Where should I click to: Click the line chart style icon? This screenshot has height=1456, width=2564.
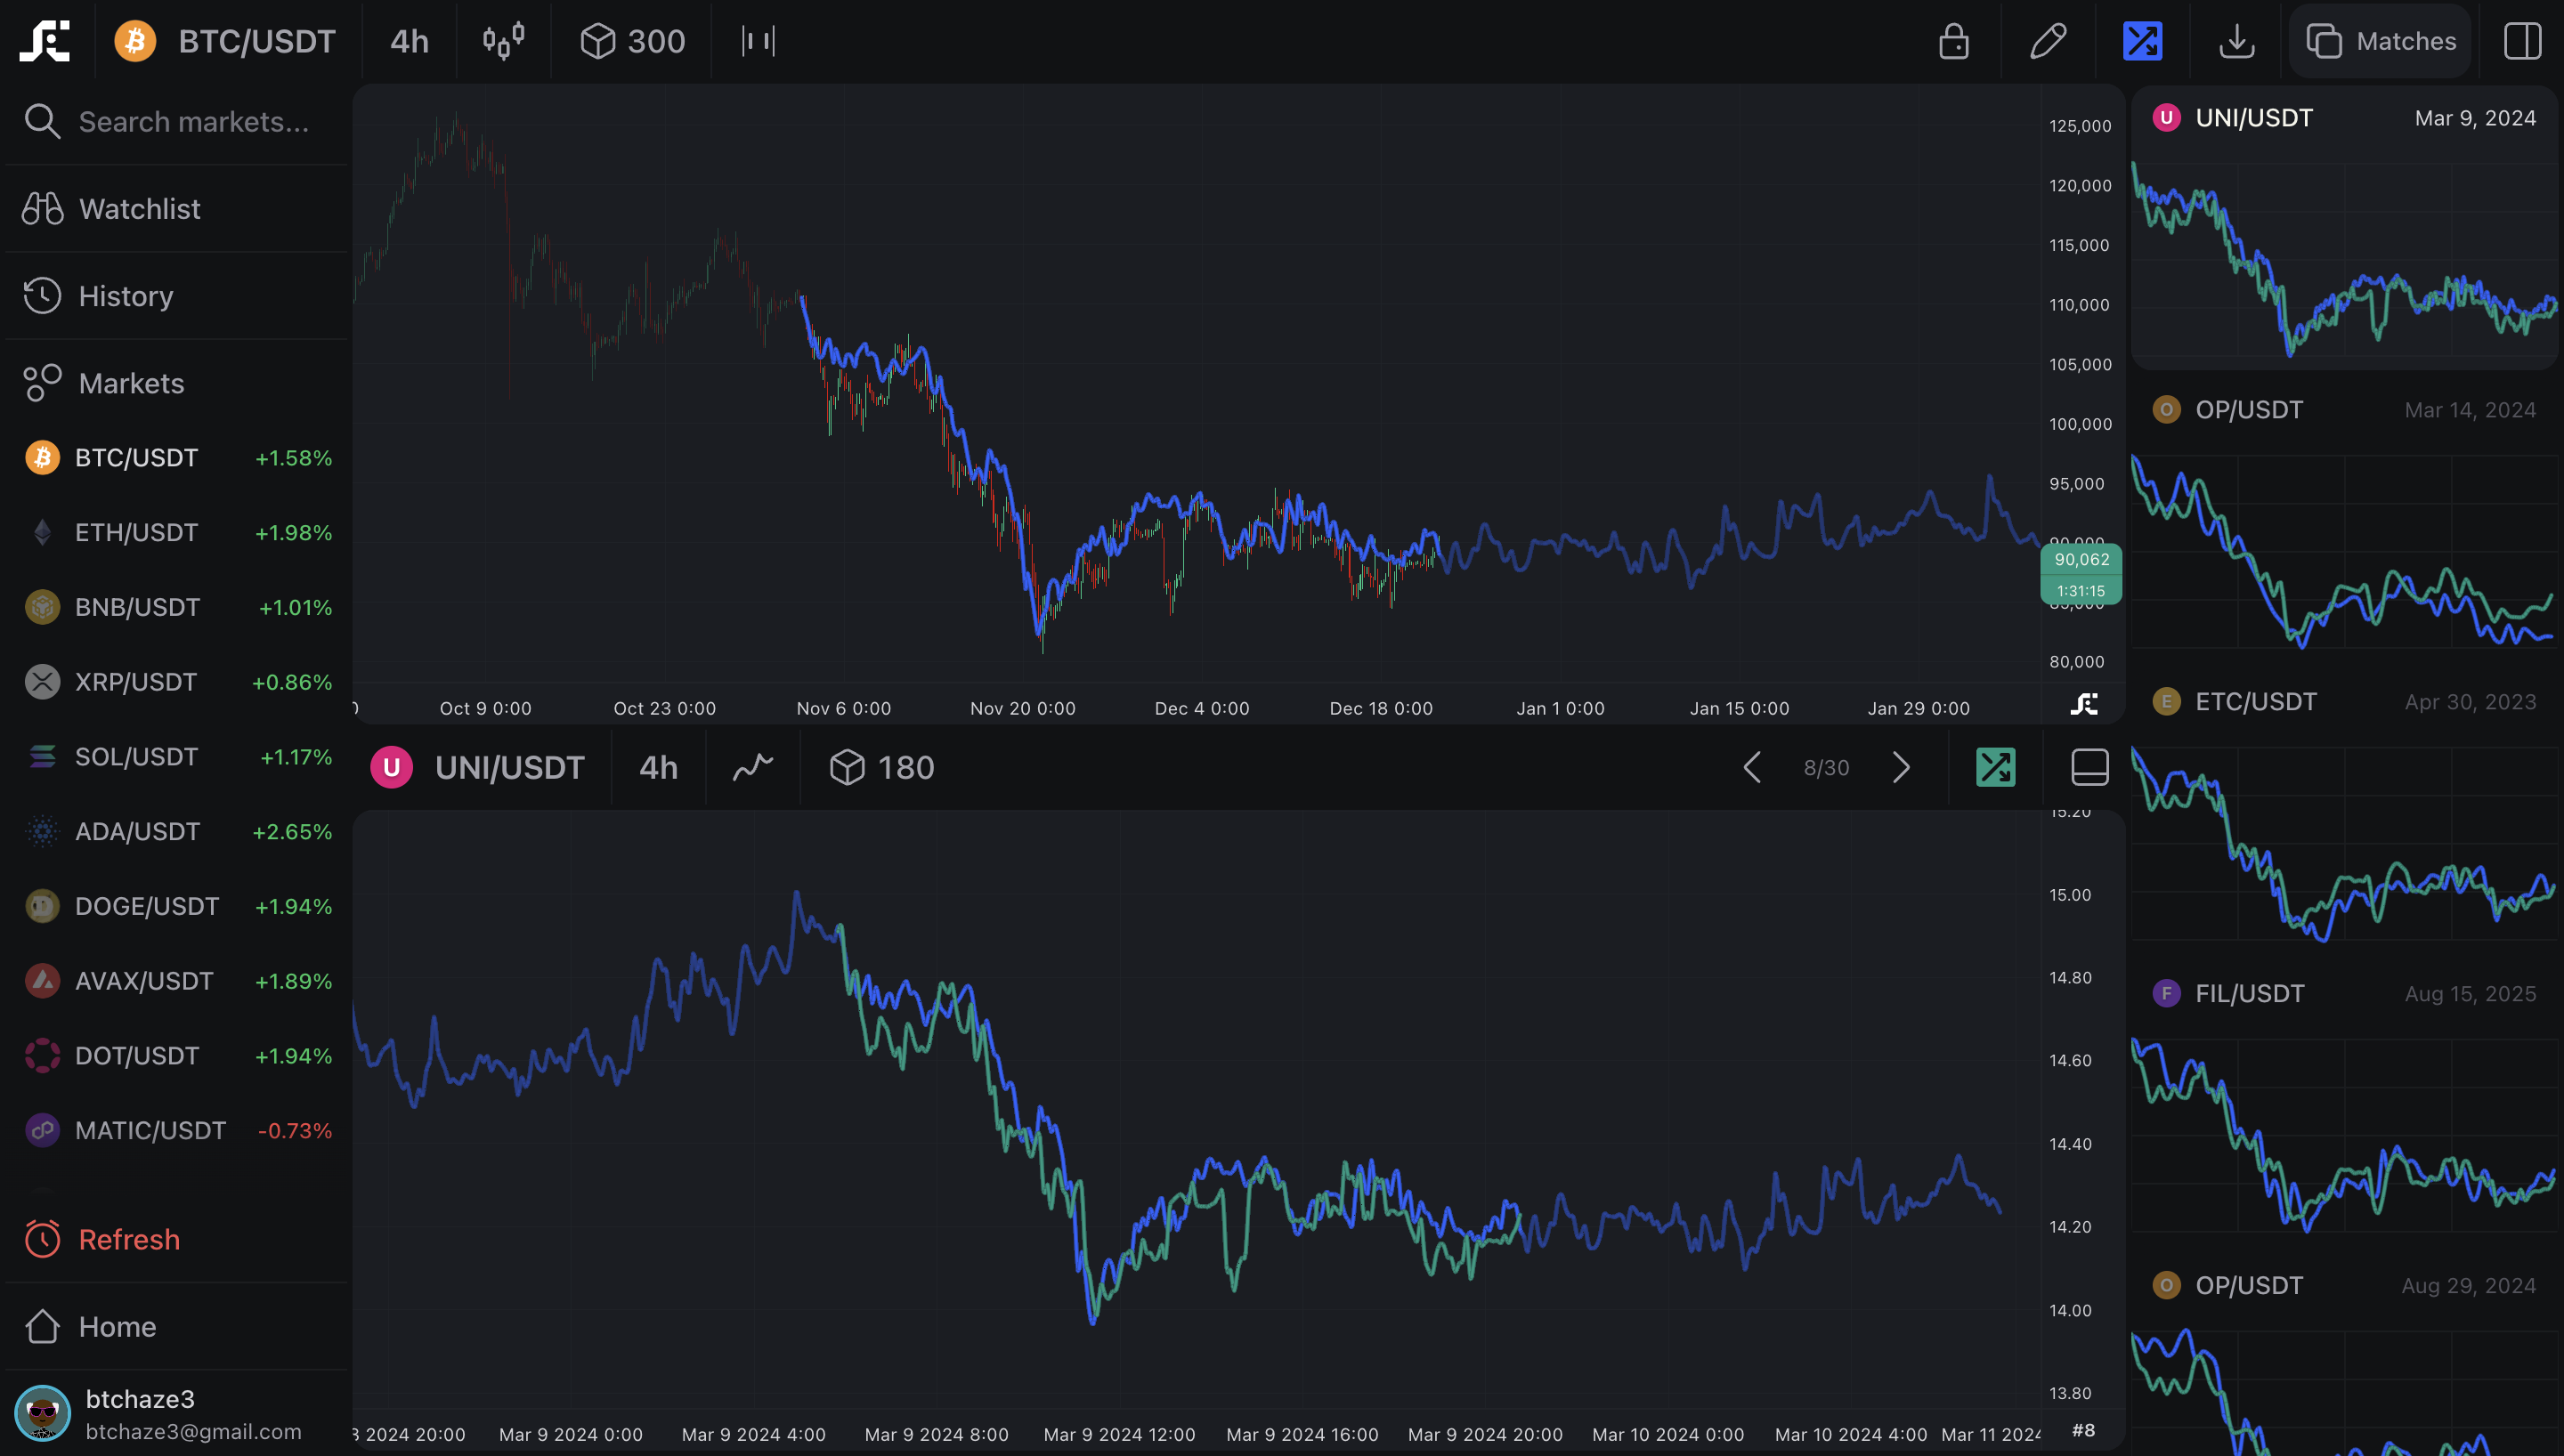coord(753,767)
